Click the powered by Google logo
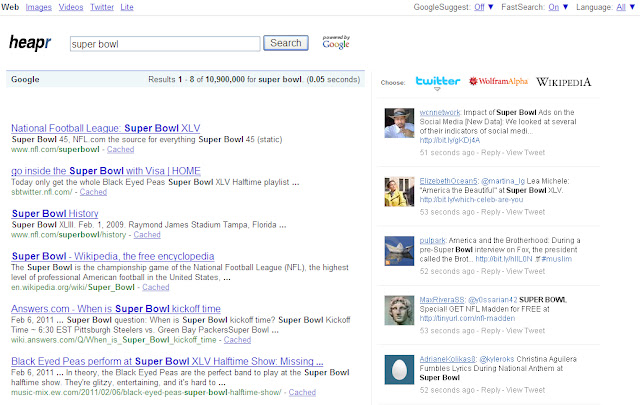Image resolution: width=640 pixels, height=405 pixels. [336, 42]
